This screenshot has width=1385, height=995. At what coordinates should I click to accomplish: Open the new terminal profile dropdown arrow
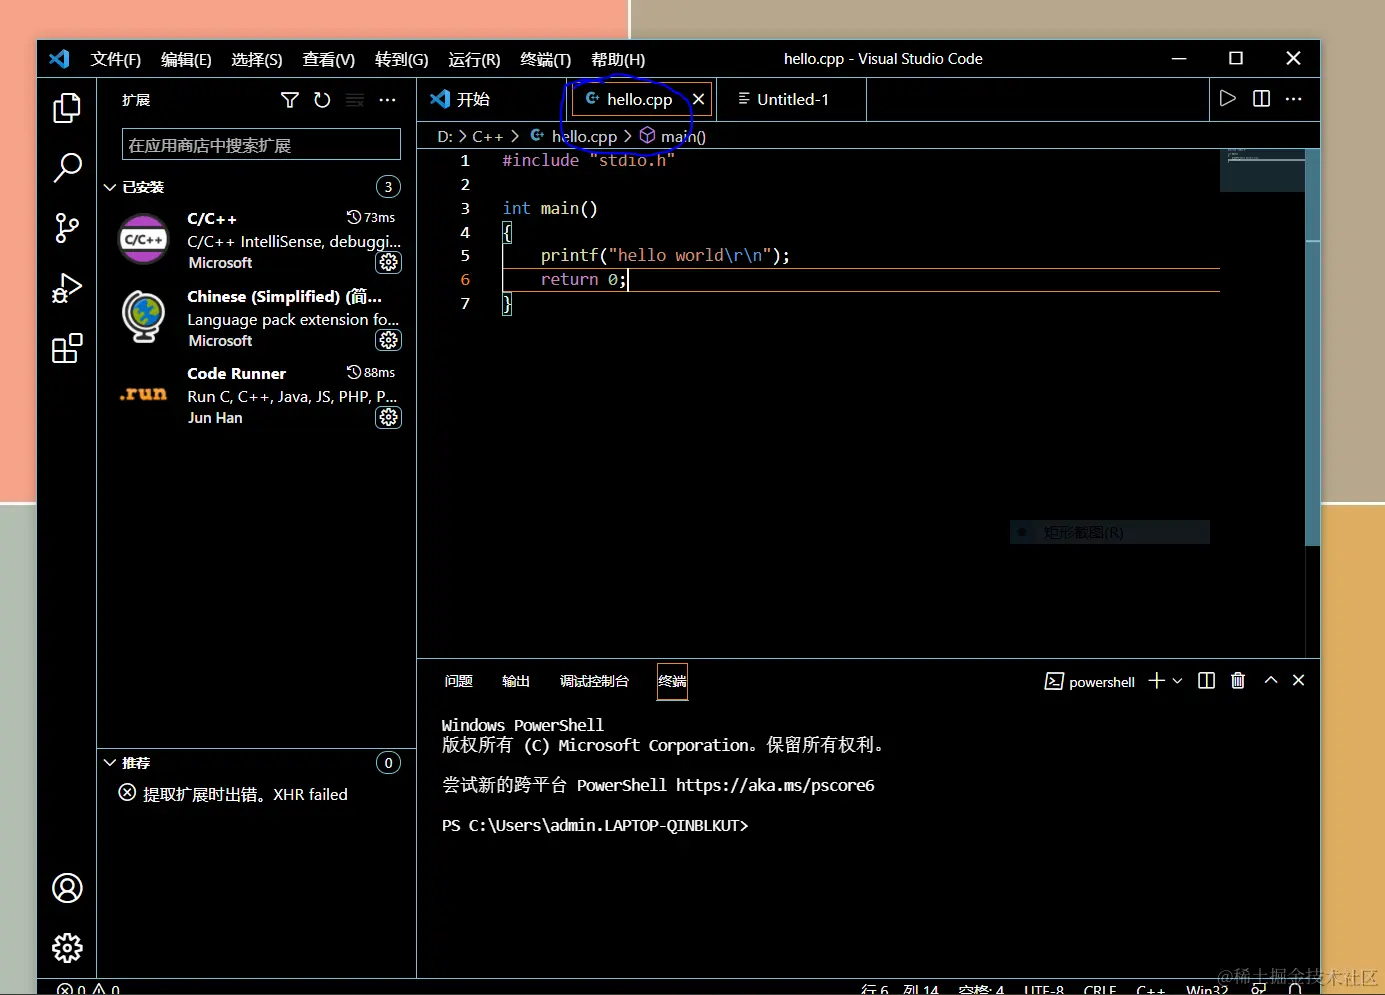coord(1178,681)
